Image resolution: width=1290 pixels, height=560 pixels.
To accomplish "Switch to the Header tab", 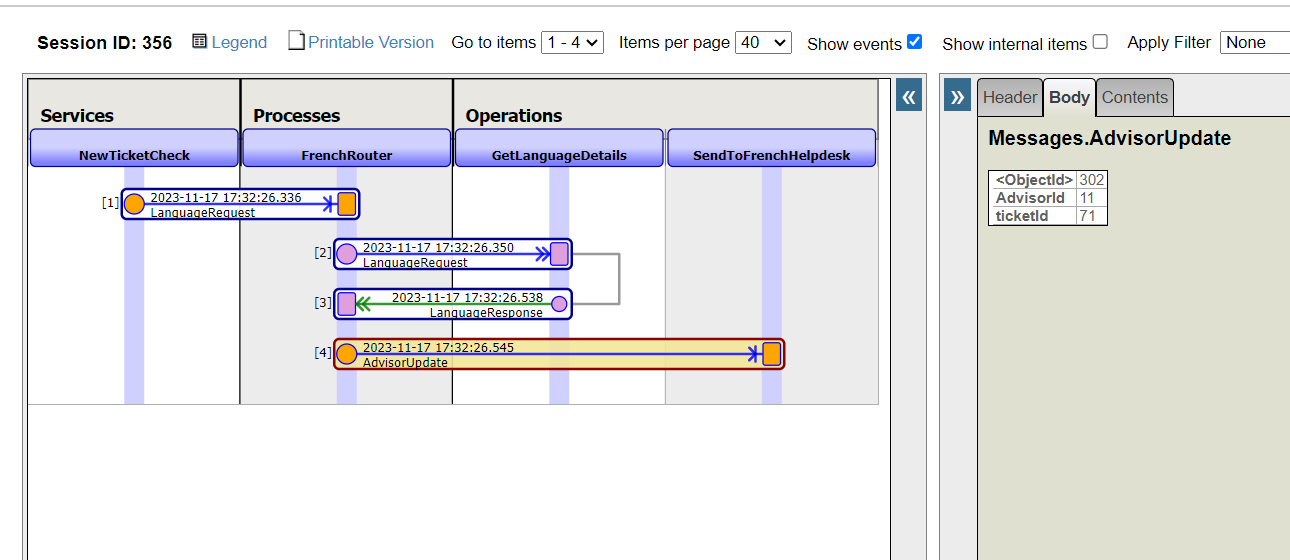I will pyautogui.click(x=1009, y=97).
